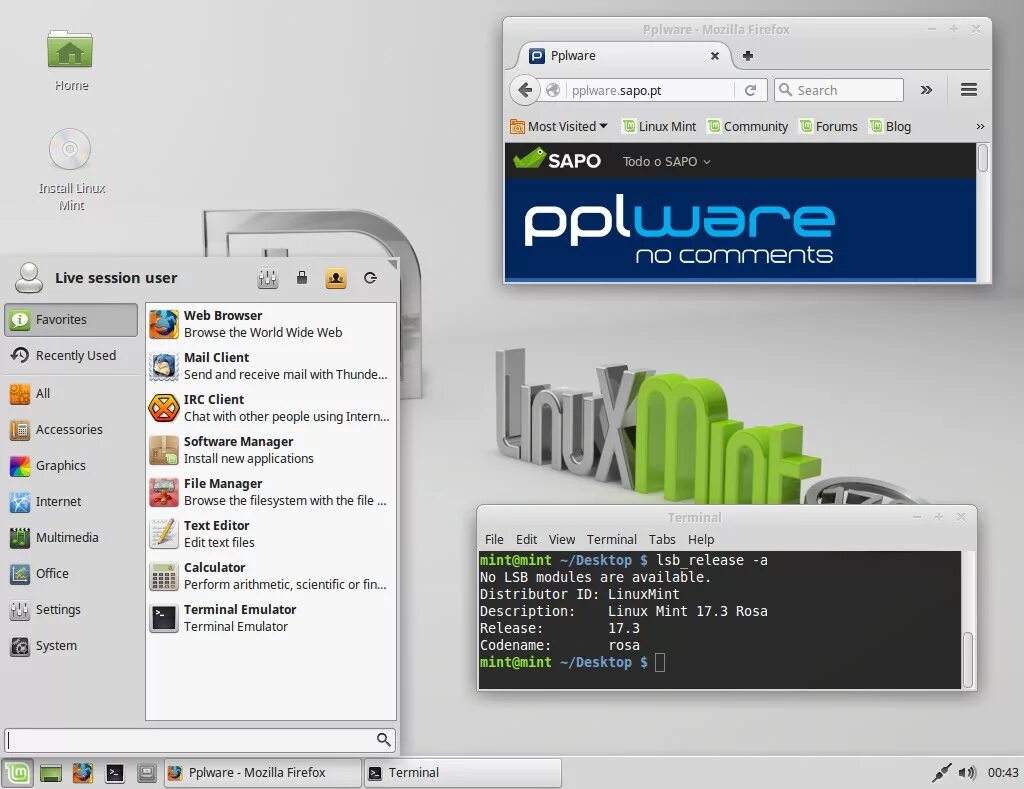Click the Linux Mint menu button on the panel
1024x789 pixels.
click(x=18, y=773)
